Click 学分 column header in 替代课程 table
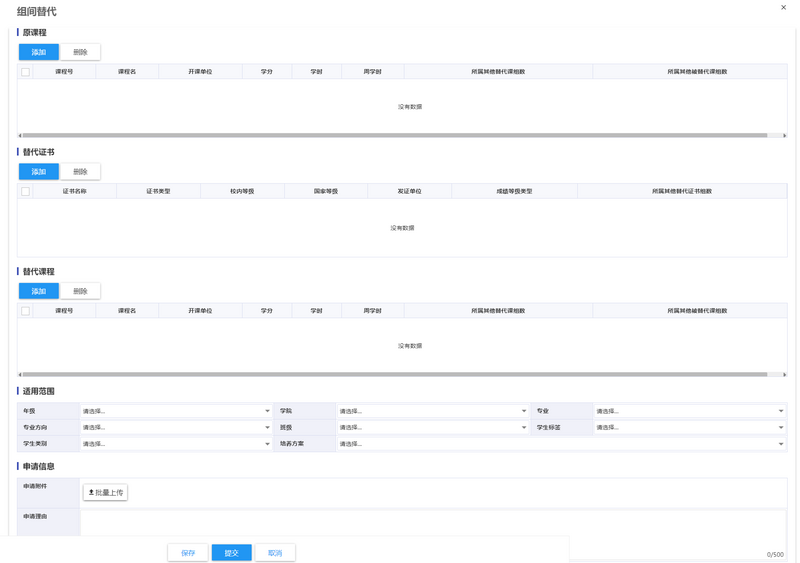This screenshot has width=800, height=563. coord(267,311)
